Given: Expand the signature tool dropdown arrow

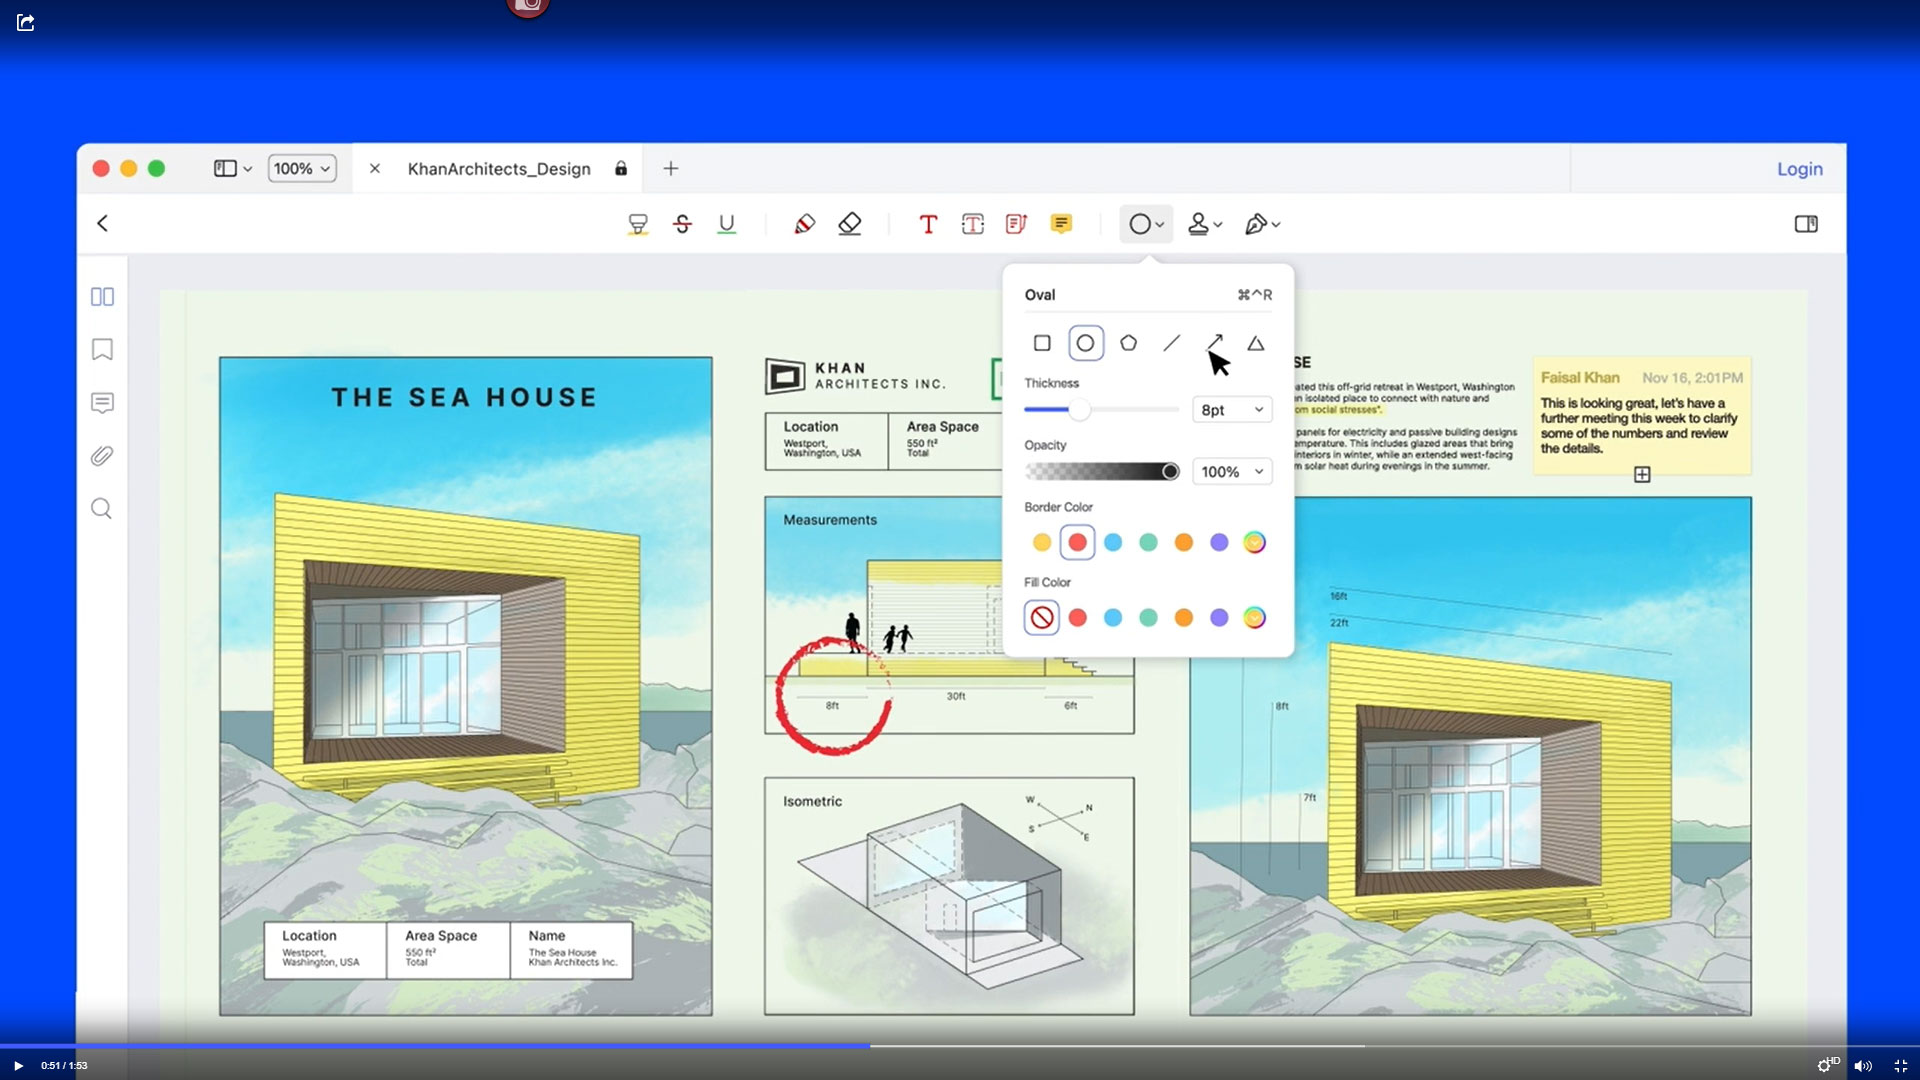Looking at the screenshot, I should click(1276, 225).
